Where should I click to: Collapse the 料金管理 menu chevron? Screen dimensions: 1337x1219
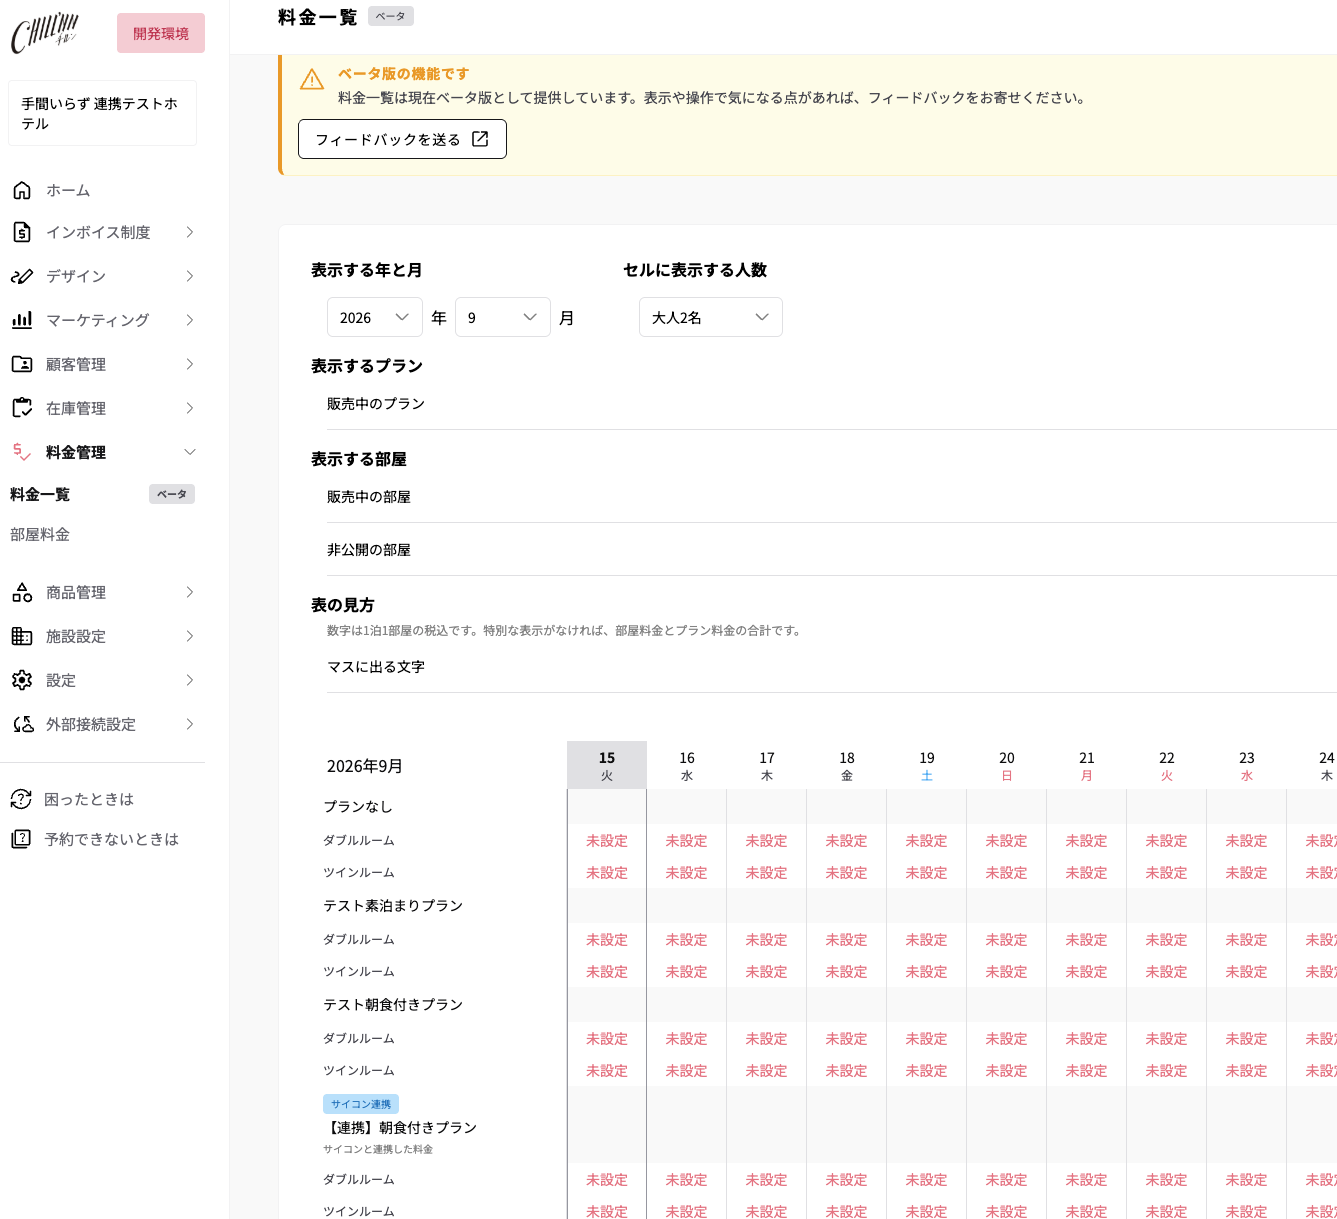tap(190, 452)
